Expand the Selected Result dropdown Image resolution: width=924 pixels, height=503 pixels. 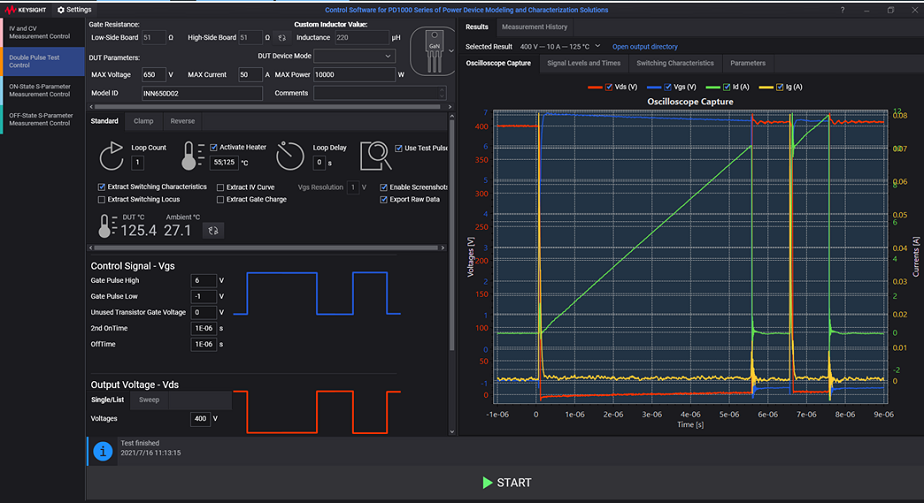tap(598, 46)
